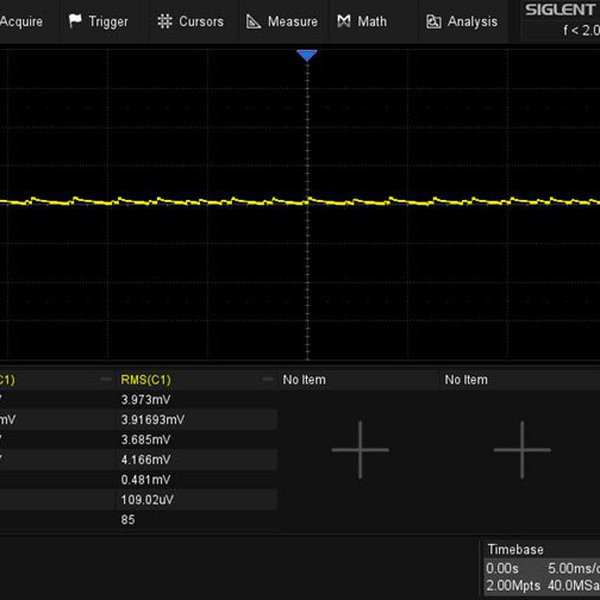The width and height of the screenshot is (600, 600).
Task: Click the second No Item label
Action: click(x=466, y=380)
